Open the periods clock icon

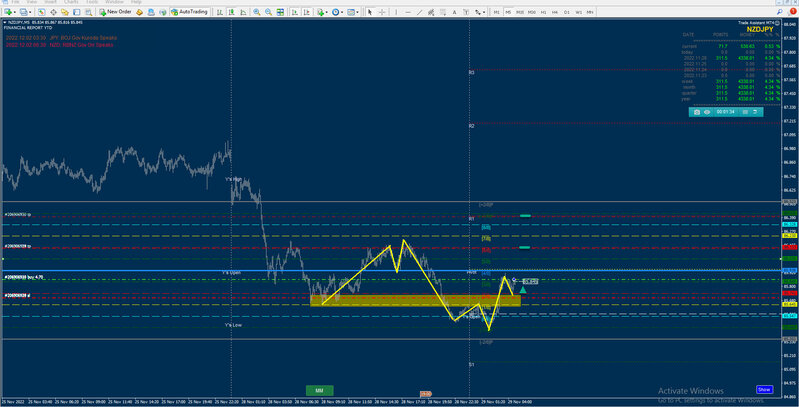click(x=335, y=12)
